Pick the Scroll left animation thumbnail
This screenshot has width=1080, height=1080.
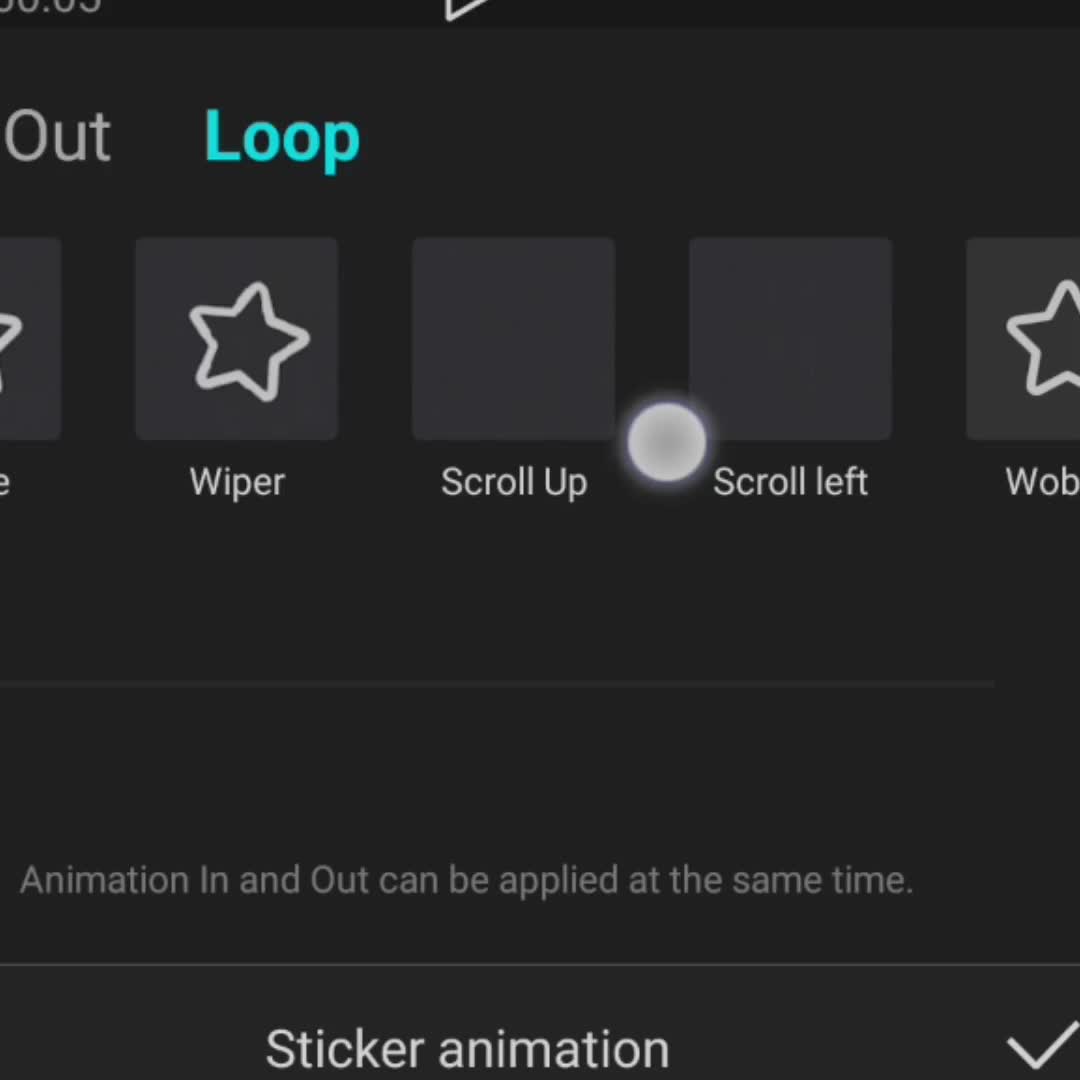(x=790, y=339)
